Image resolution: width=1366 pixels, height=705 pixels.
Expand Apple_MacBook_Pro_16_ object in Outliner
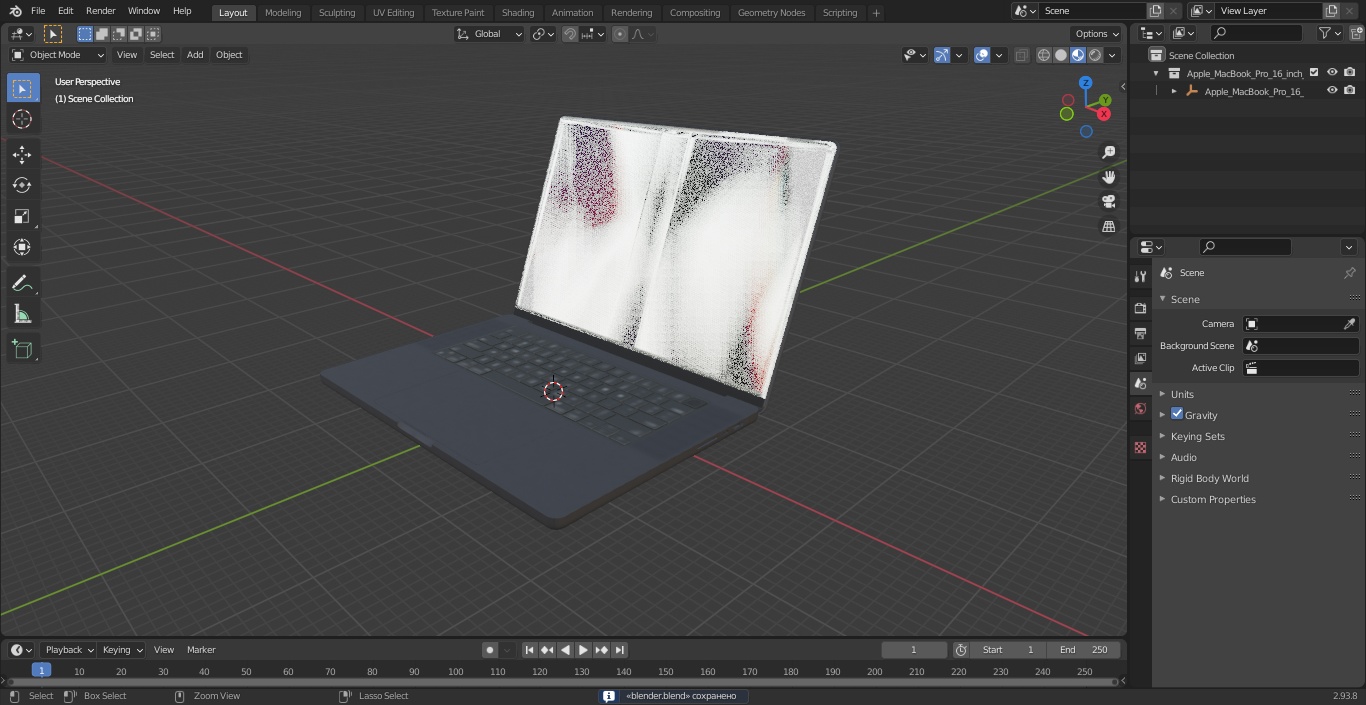1174,91
